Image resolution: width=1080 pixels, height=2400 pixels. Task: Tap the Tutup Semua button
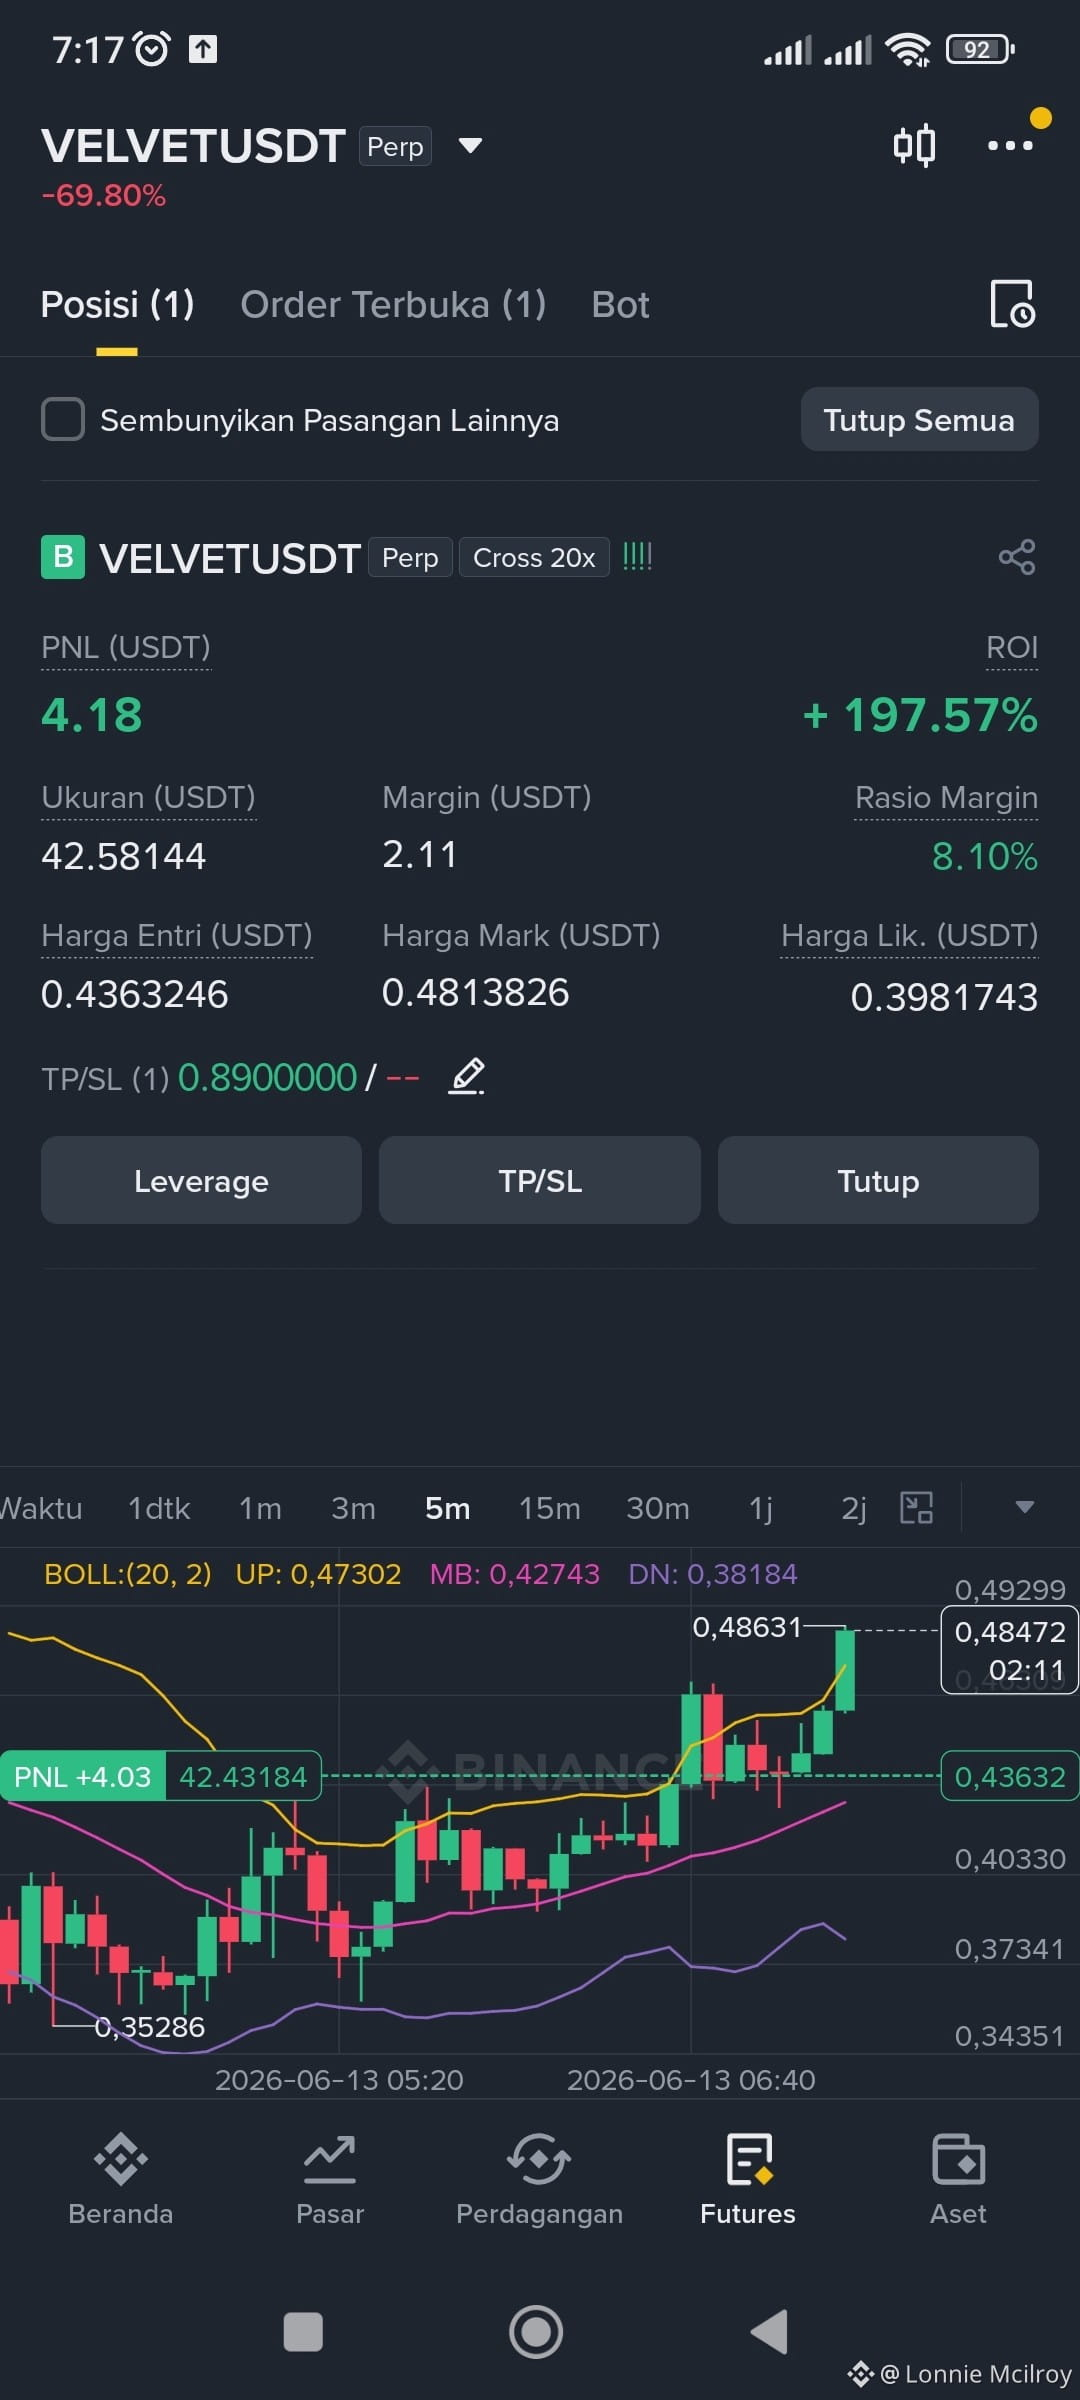point(919,419)
